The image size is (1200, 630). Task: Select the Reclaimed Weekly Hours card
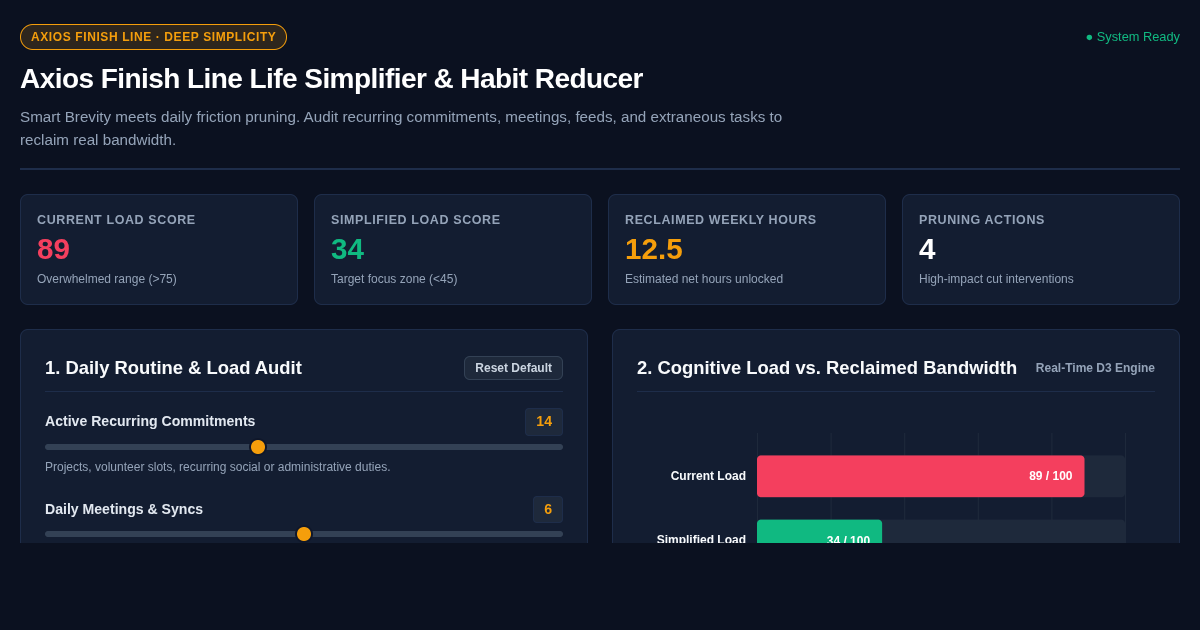coord(747,249)
